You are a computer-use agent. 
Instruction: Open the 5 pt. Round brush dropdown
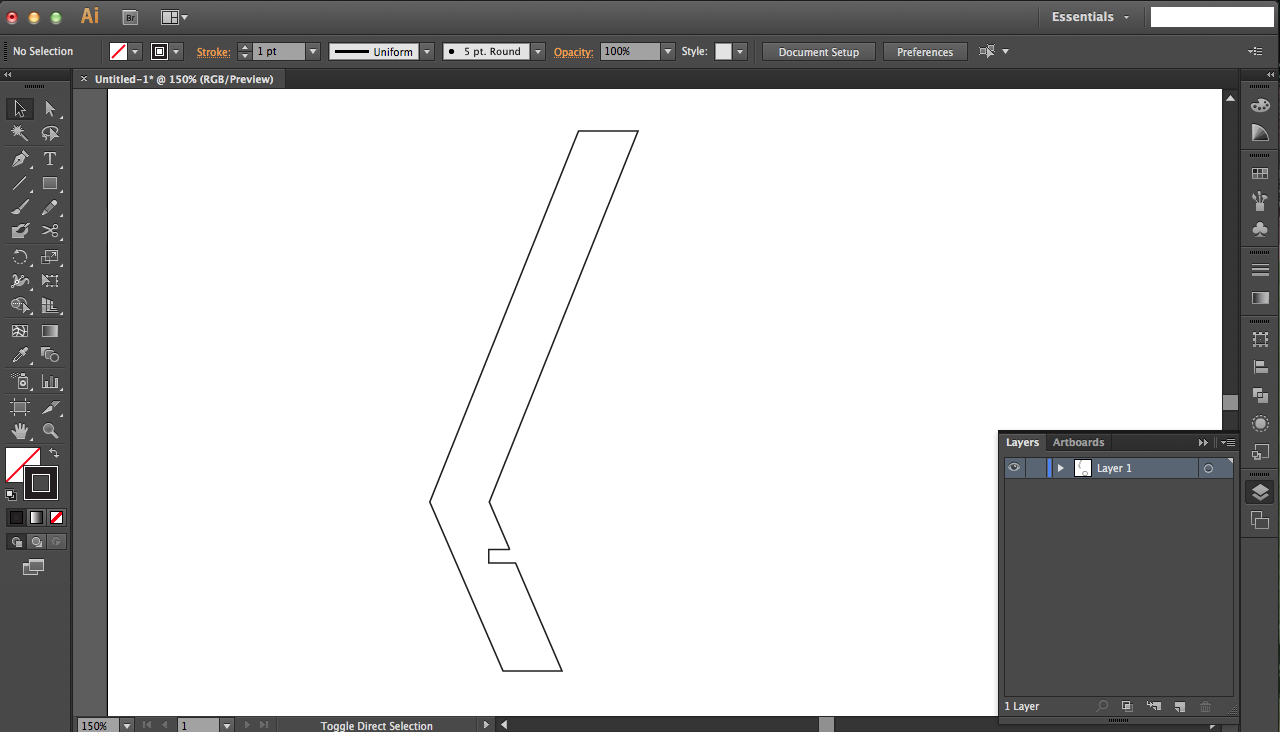(538, 51)
